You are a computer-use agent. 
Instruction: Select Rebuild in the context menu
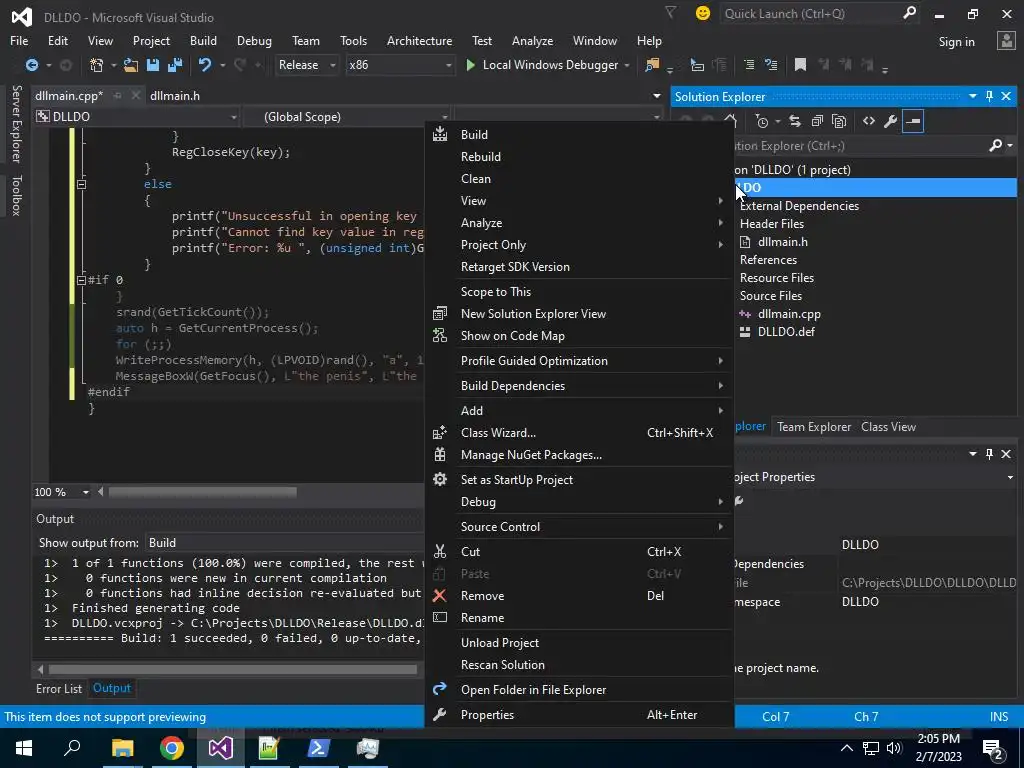click(579, 157)
